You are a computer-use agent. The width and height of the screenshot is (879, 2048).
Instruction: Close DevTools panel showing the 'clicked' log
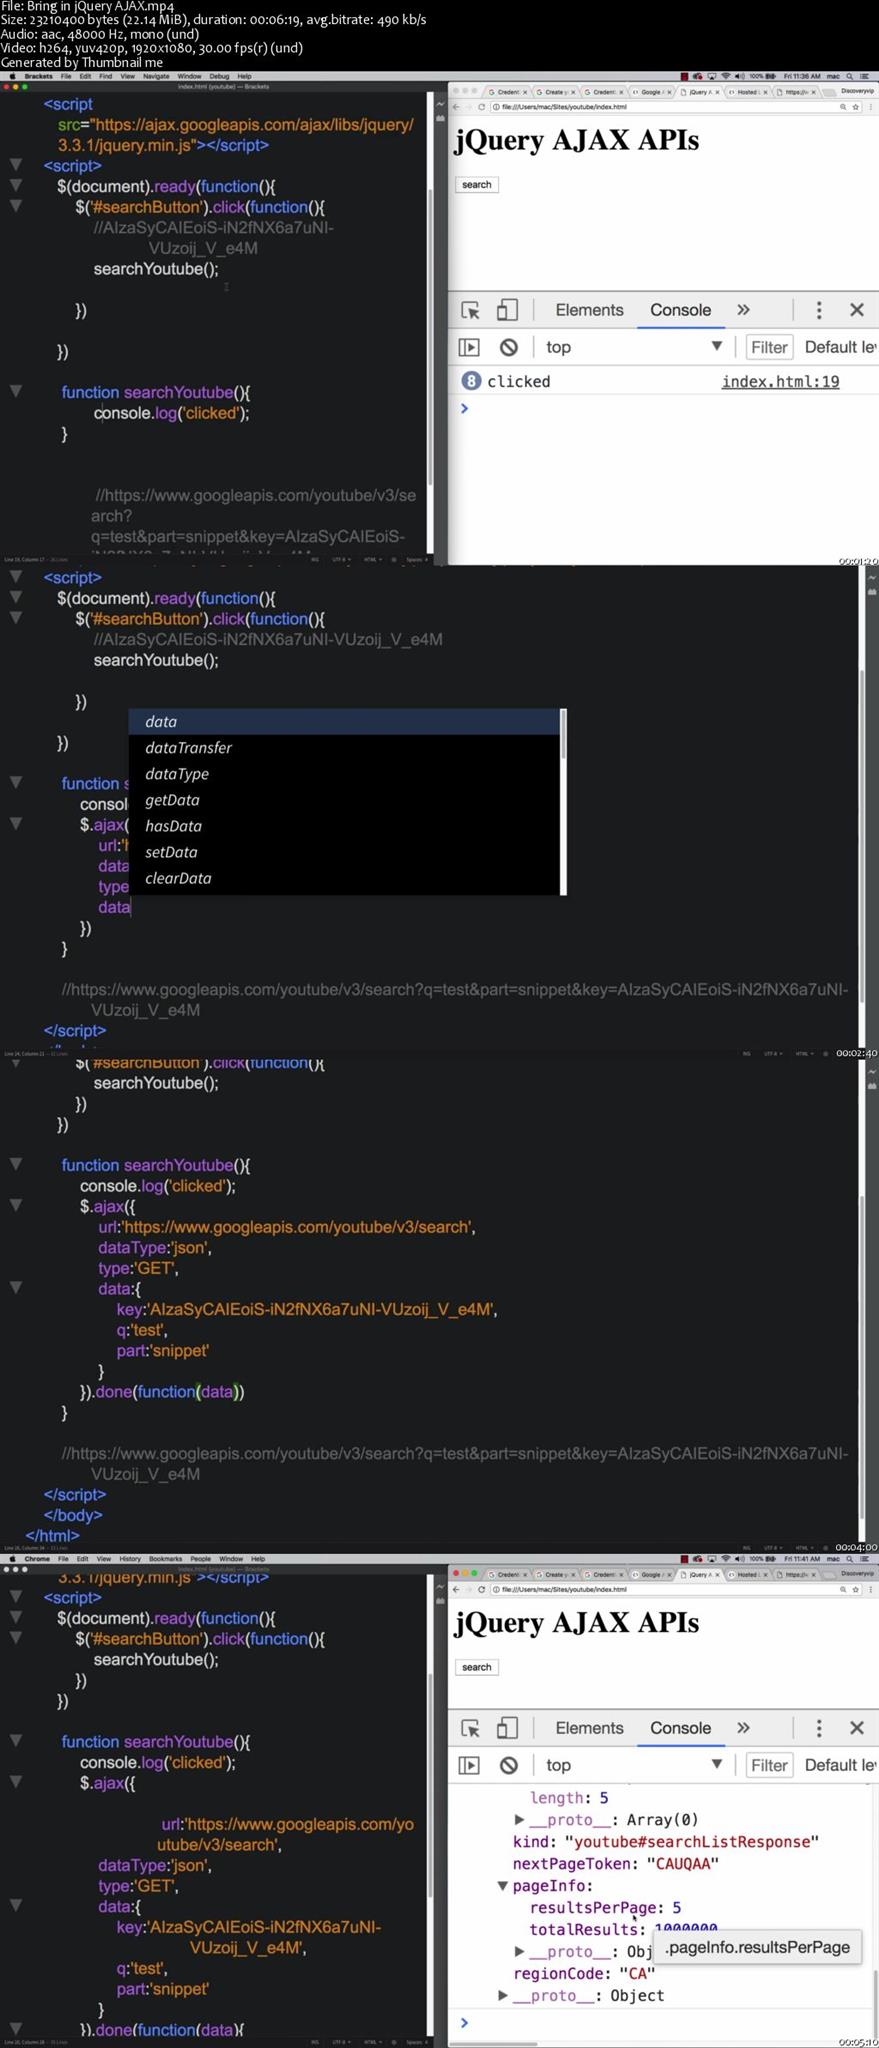857,310
